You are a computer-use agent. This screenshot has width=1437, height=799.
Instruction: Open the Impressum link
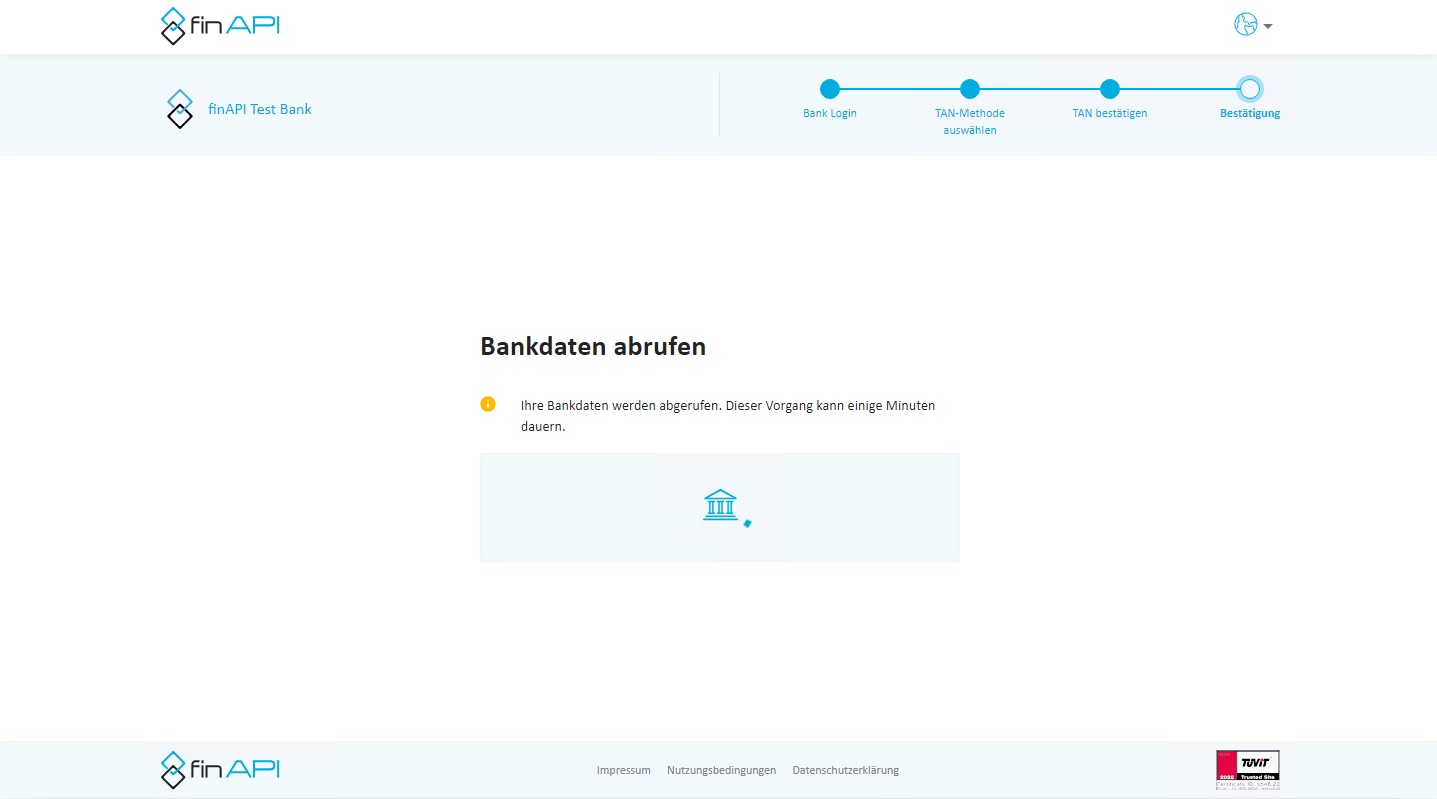click(x=623, y=770)
